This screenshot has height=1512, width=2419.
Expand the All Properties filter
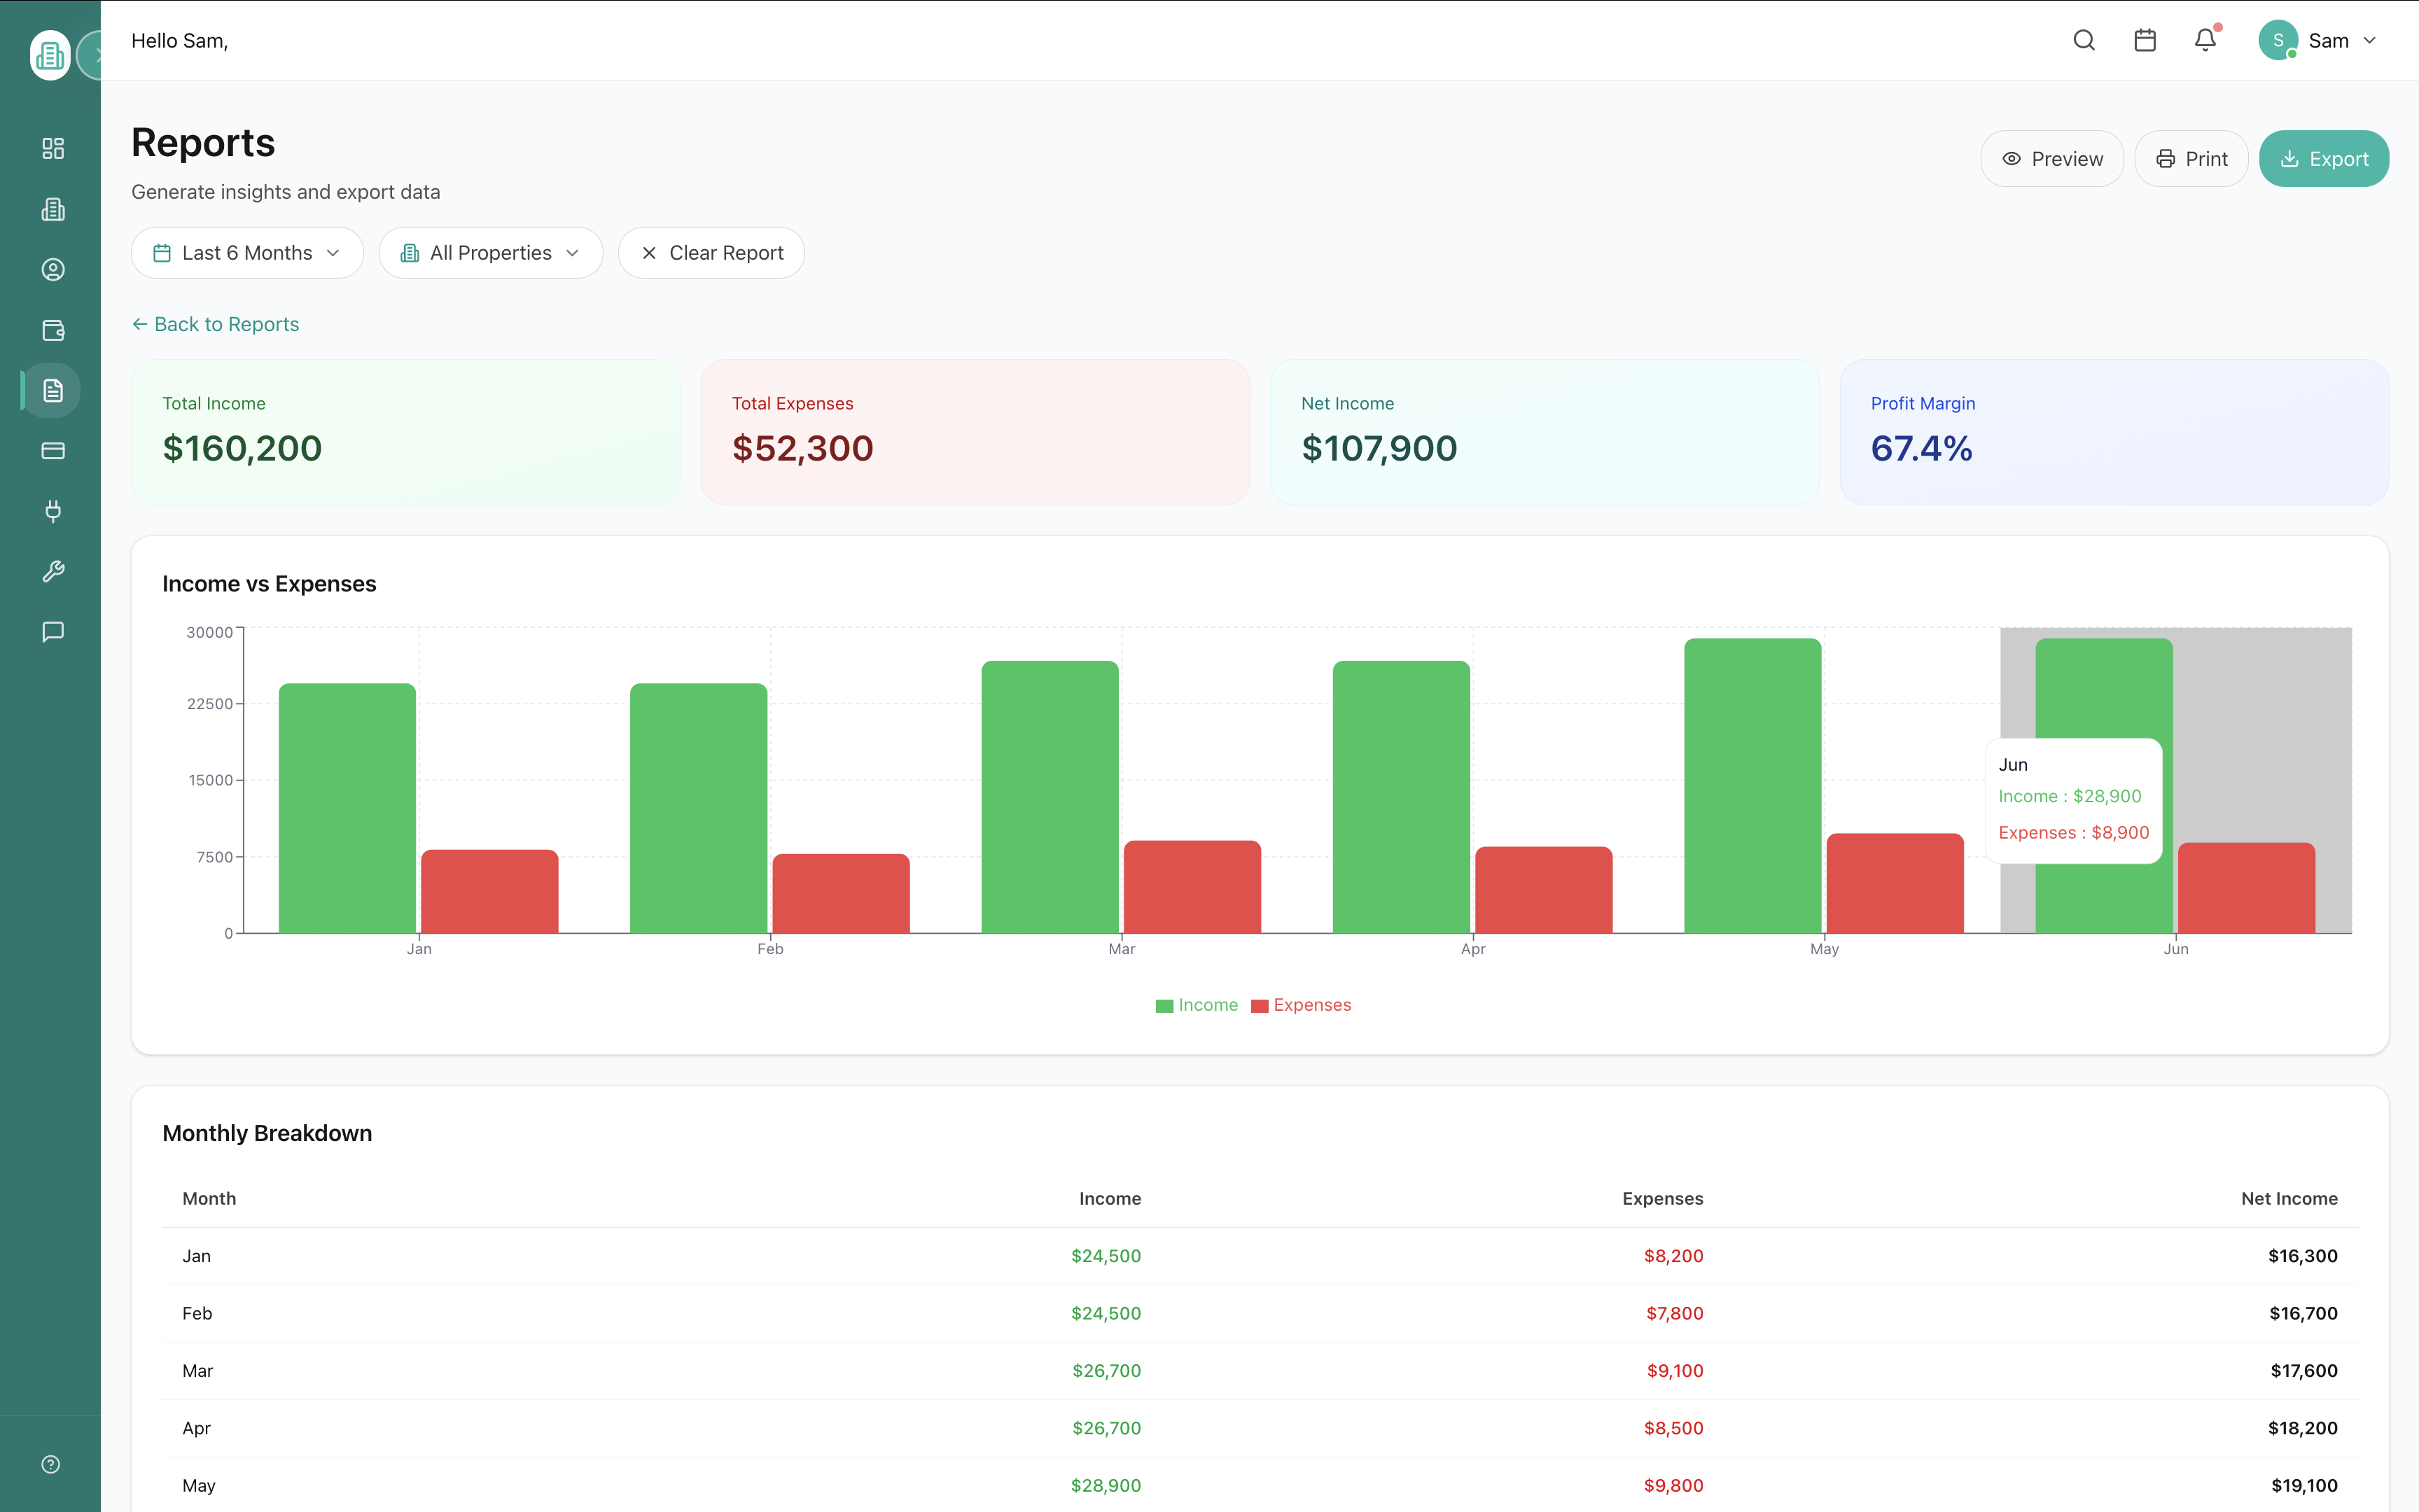coord(490,252)
